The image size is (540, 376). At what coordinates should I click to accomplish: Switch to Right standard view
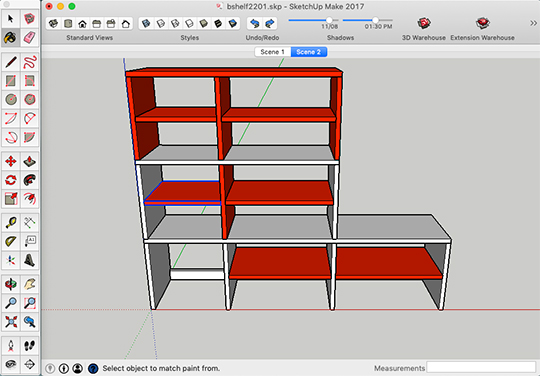coord(97,23)
